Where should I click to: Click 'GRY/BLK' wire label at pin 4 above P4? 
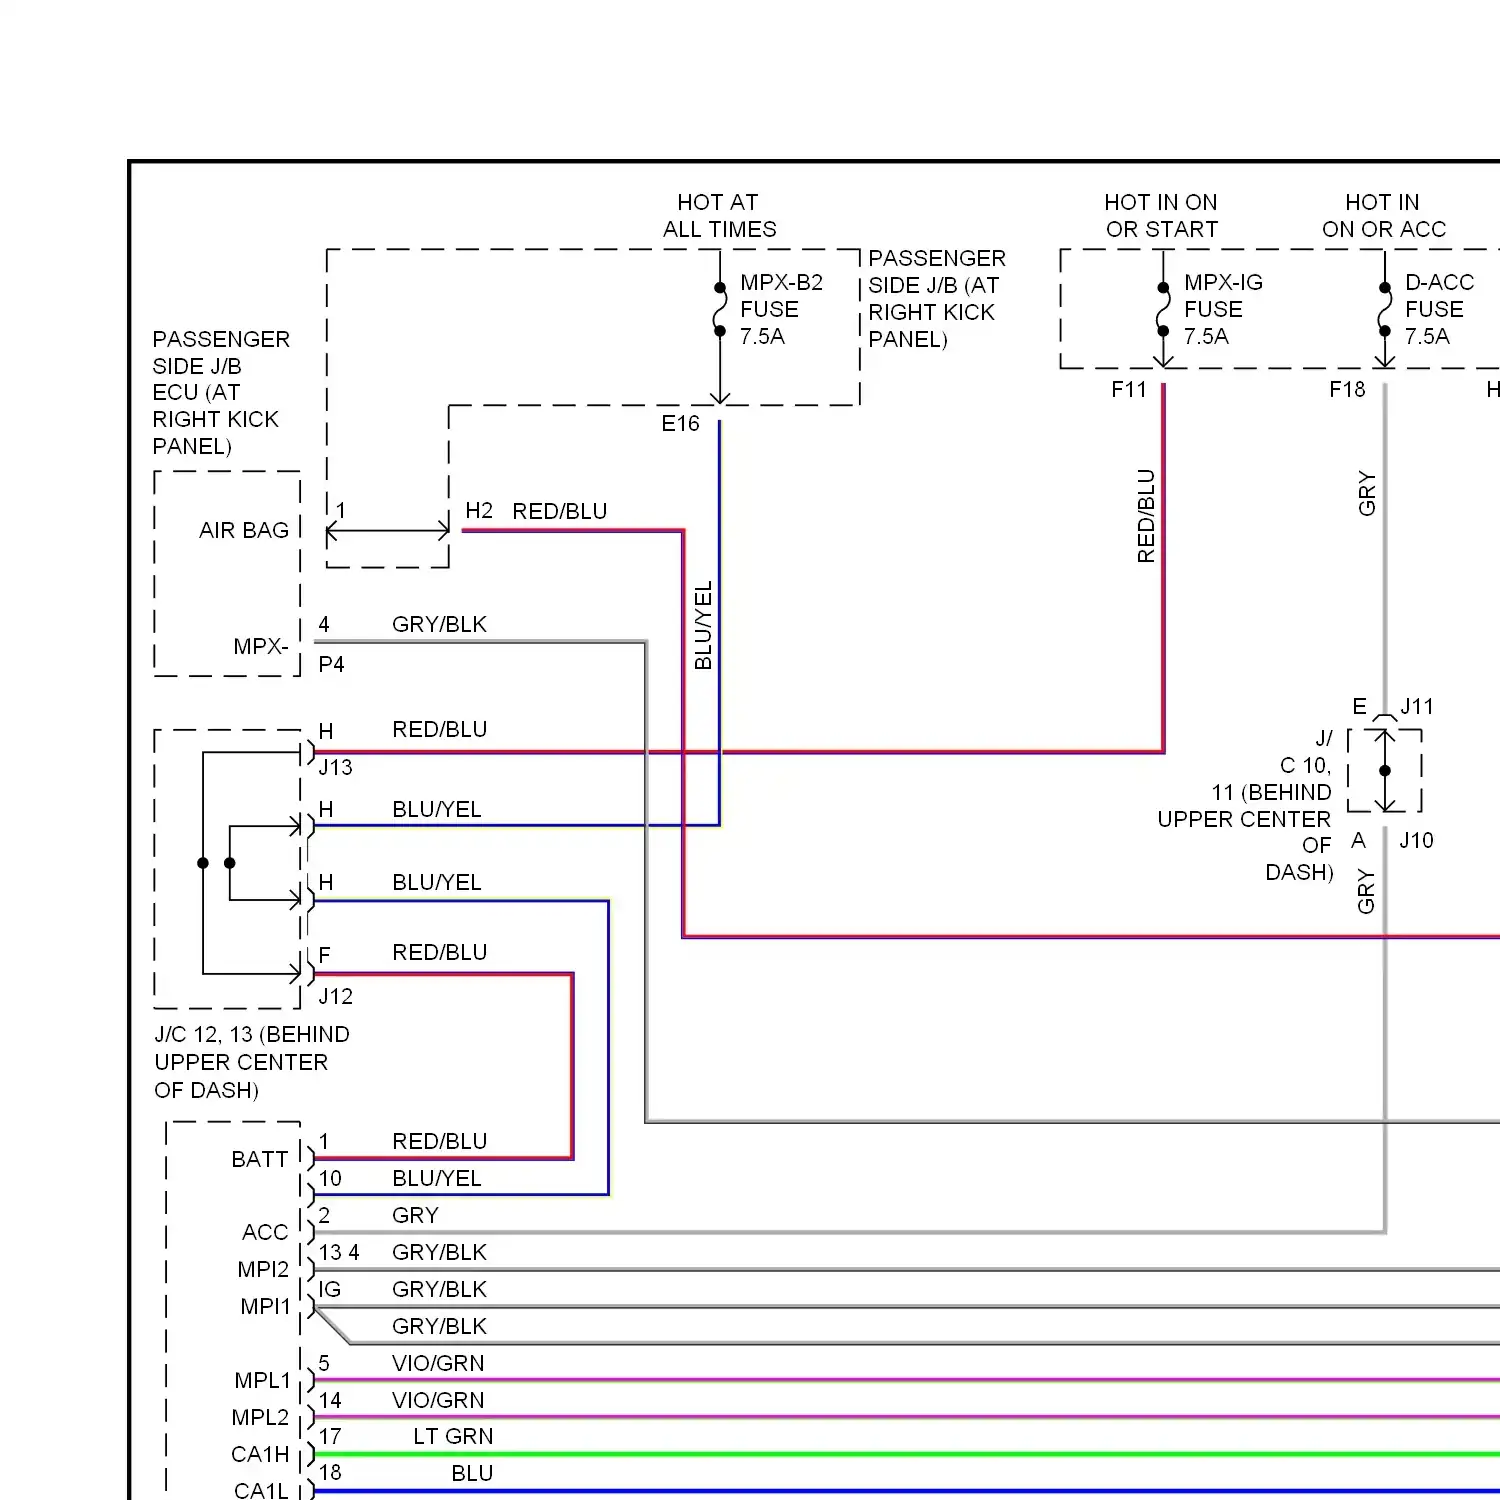[439, 624]
